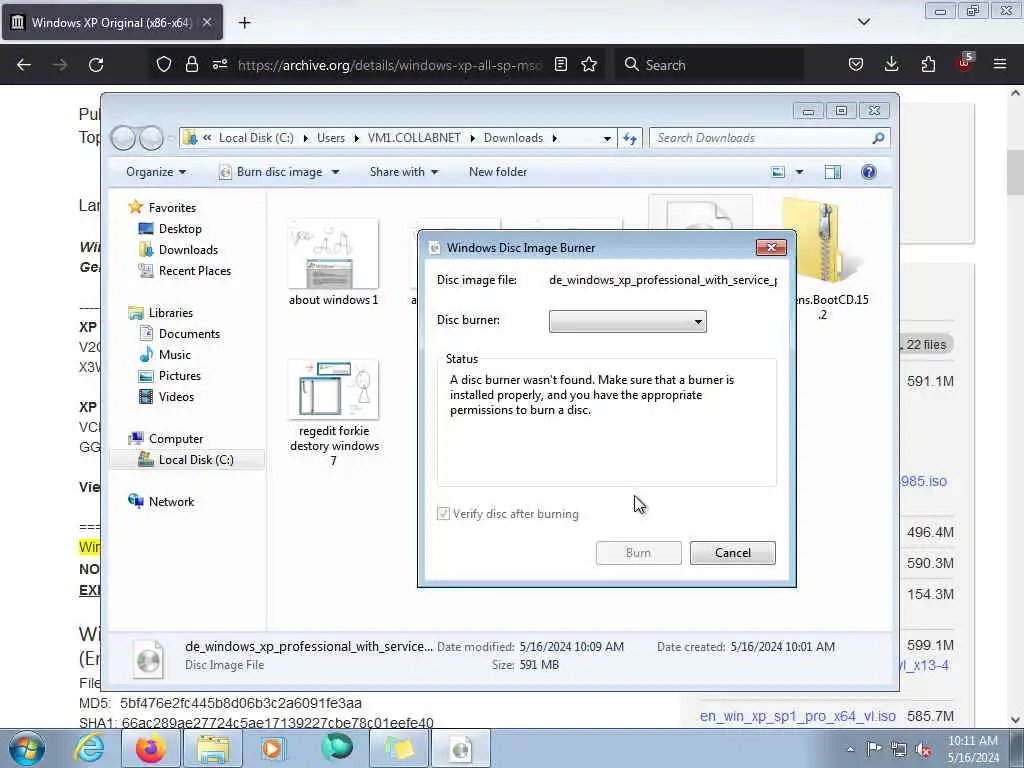Click the padlock site security icon
Viewport: 1024px width, 768px height.
coord(191,65)
